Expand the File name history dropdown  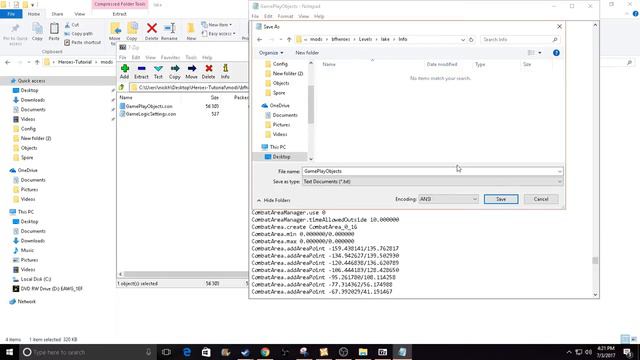click(x=559, y=171)
